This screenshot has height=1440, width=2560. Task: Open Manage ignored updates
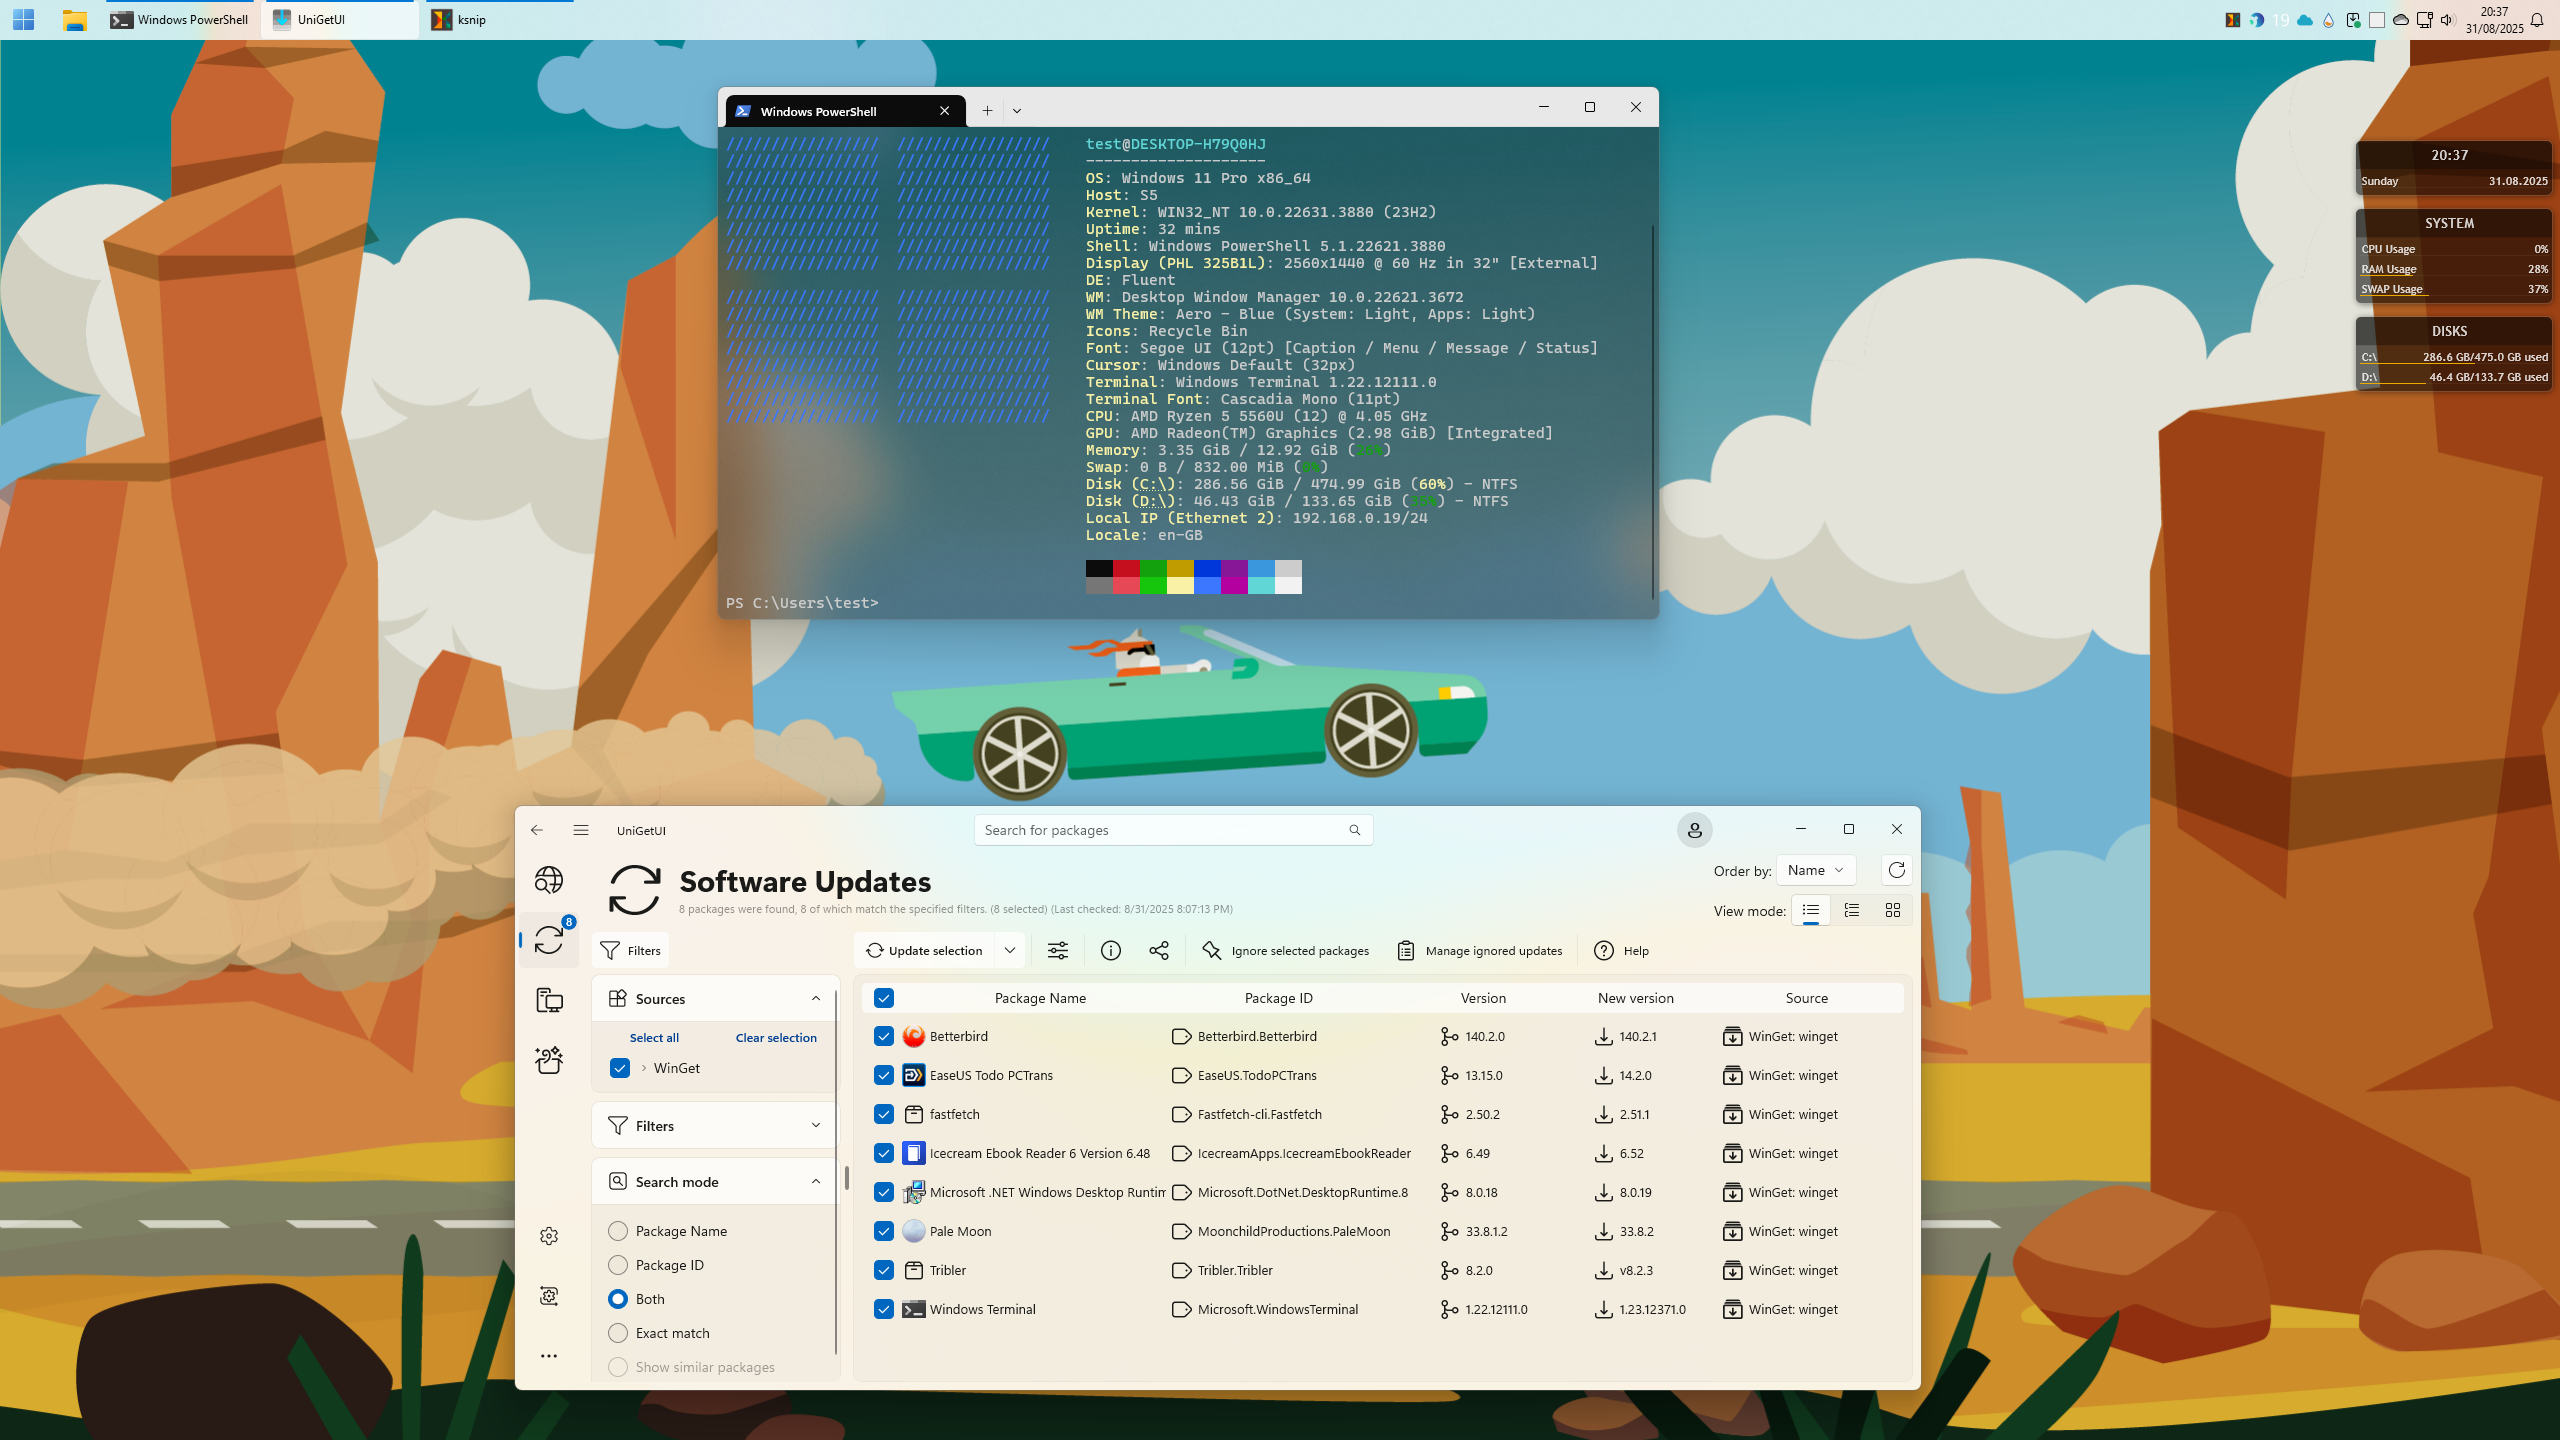click(x=1480, y=951)
